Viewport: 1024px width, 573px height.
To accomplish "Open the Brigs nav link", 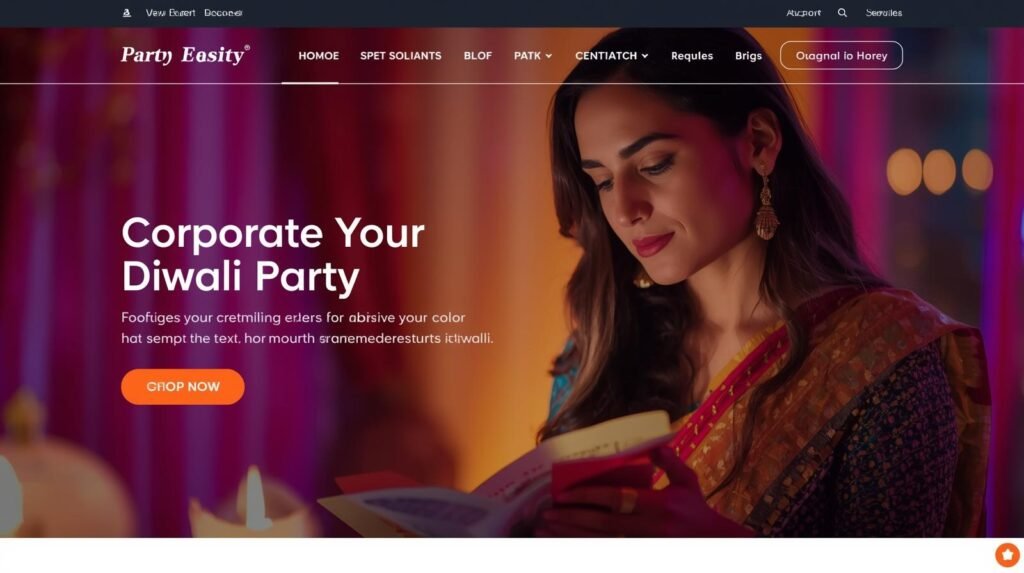I will pyautogui.click(x=748, y=56).
